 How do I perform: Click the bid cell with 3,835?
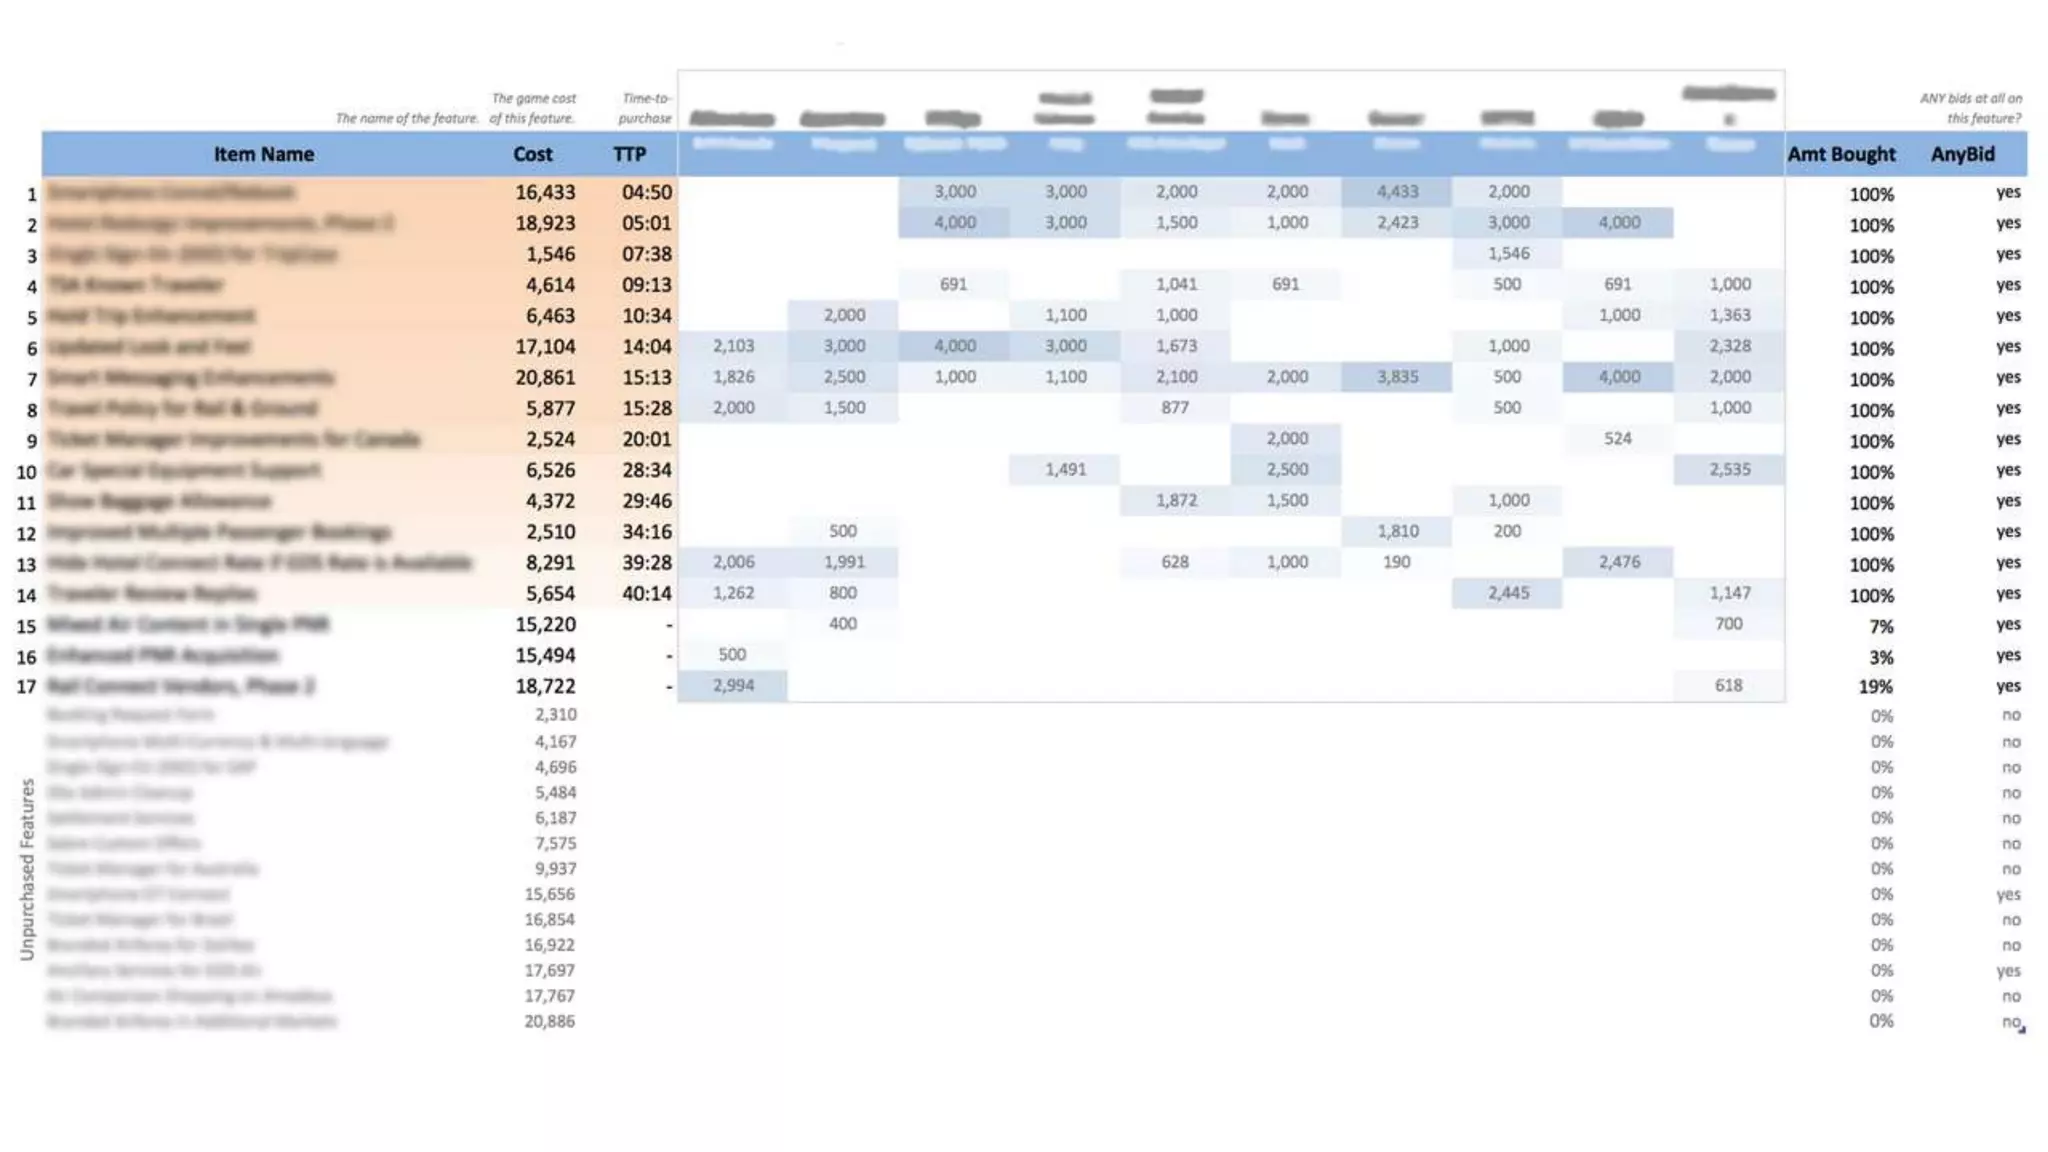tap(1397, 377)
